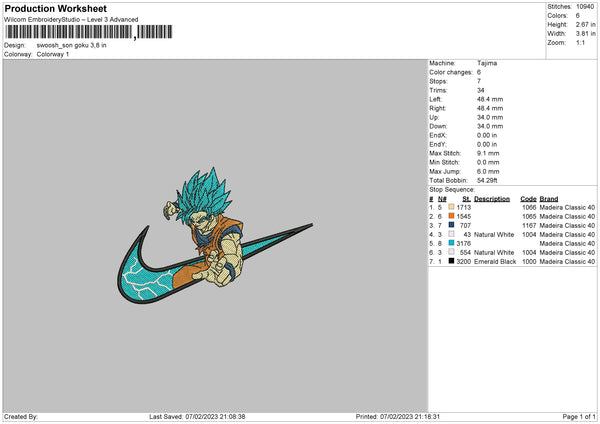600x424 pixels.
Task: Click the Stops value 7
Action: click(479, 81)
